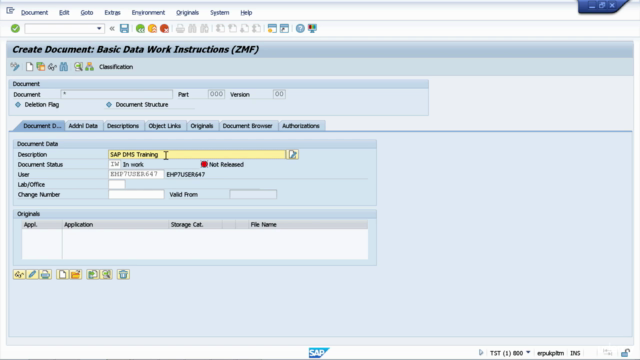The height and width of the screenshot is (360, 640).
Task: Click the status bar expand triangle
Action: [x=481, y=353]
